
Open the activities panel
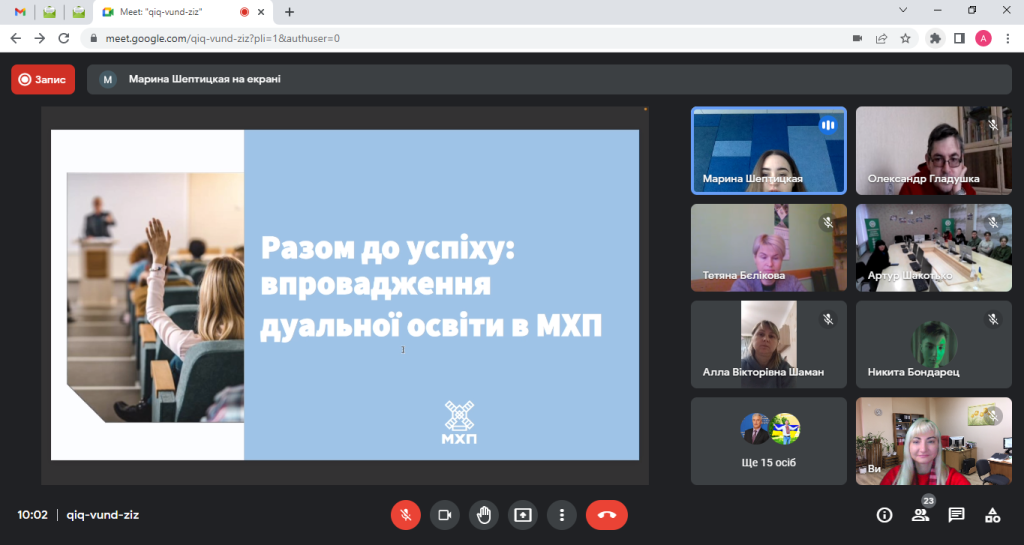tap(992, 515)
